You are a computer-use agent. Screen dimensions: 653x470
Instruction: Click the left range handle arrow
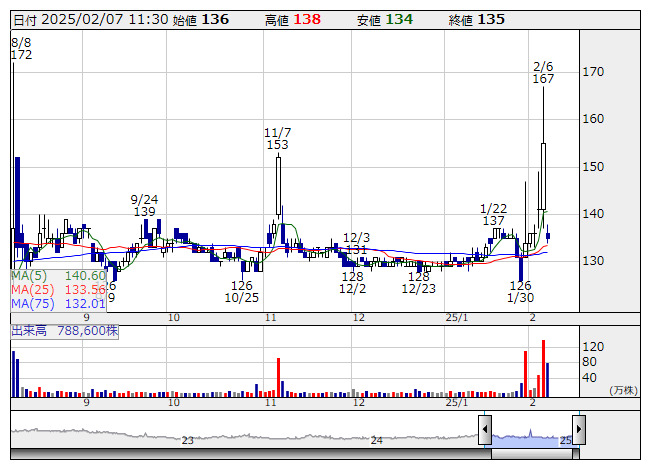point(485,430)
